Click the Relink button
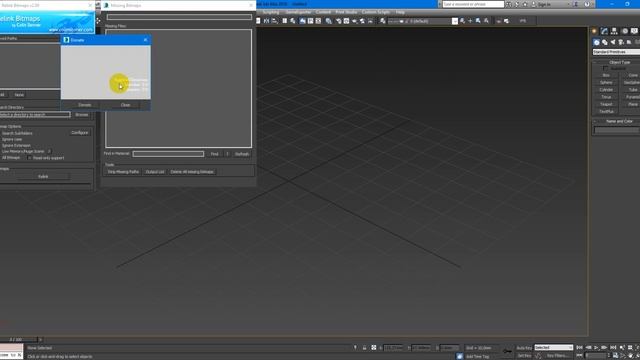Image resolution: width=640 pixels, height=360 pixels. point(43,176)
